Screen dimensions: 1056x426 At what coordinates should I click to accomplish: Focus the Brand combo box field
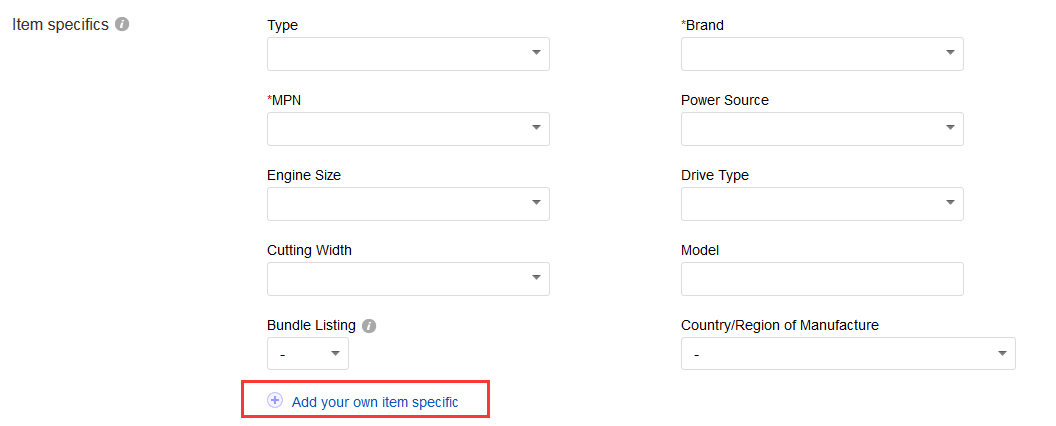click(x=809, y=53)
